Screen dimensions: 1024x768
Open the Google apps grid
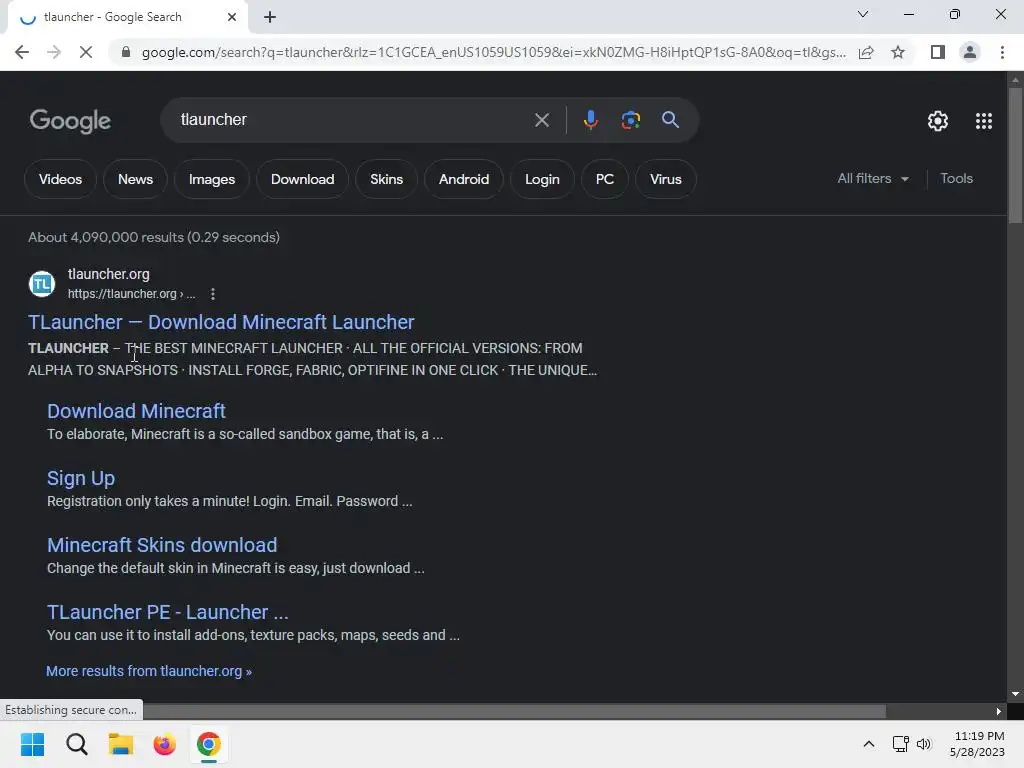point(984,121)
